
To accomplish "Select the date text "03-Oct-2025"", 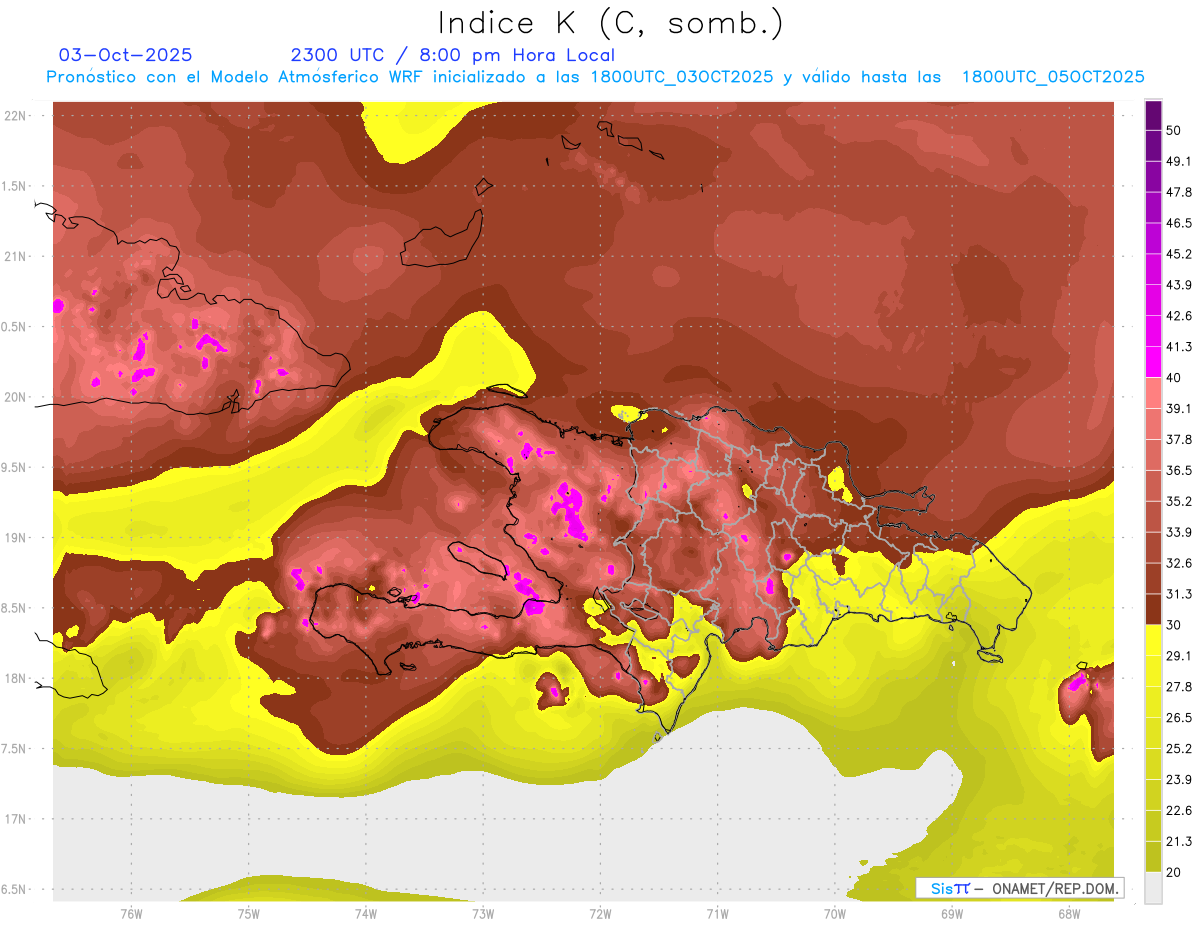I will point(126,55).
